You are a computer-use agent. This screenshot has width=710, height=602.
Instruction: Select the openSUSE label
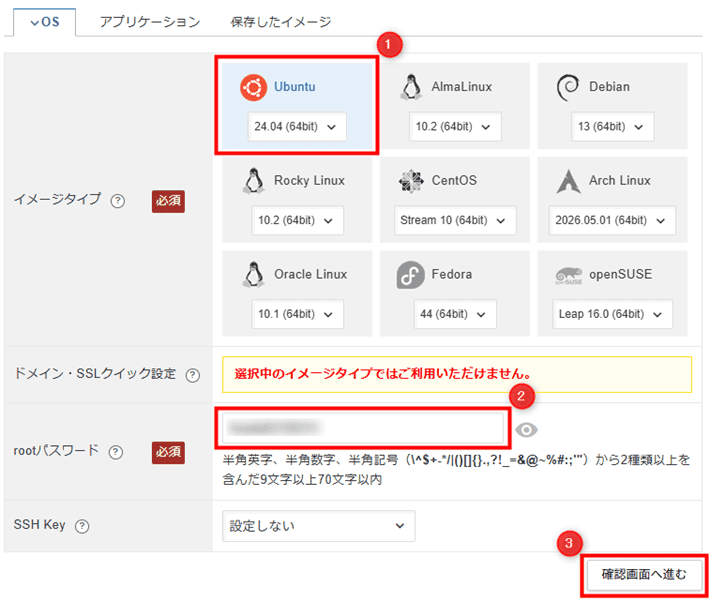620,274
